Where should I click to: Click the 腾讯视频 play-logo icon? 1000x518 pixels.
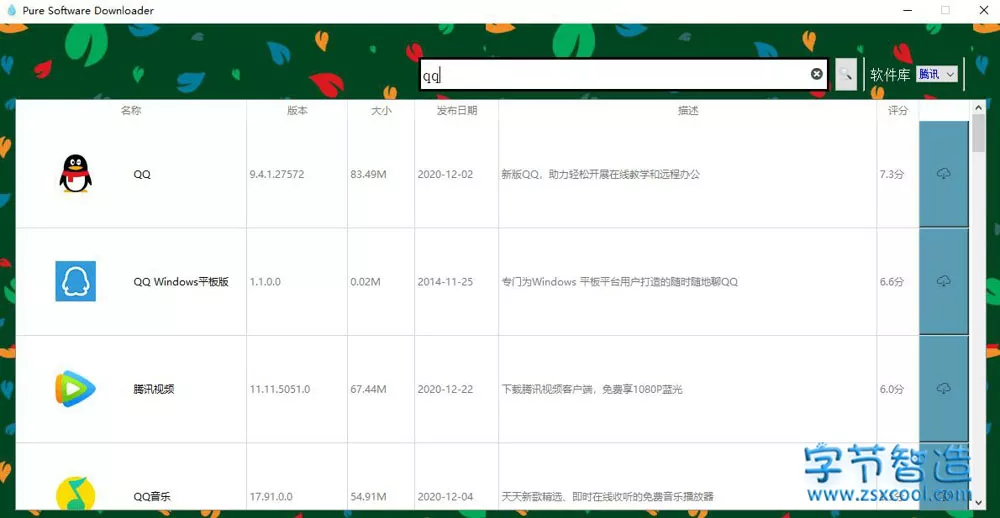[x=75, y=388]
